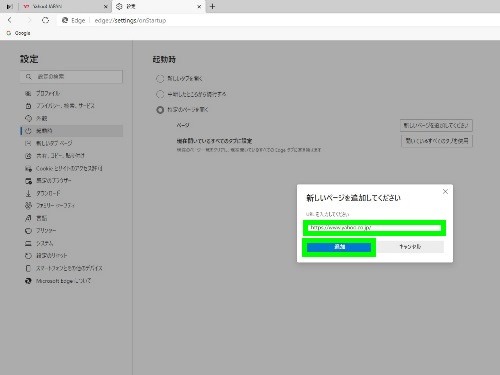Close the Yahoo! JAPAN tab
Viewport: 500px width, 375px height.
click(x=106, y=6)
